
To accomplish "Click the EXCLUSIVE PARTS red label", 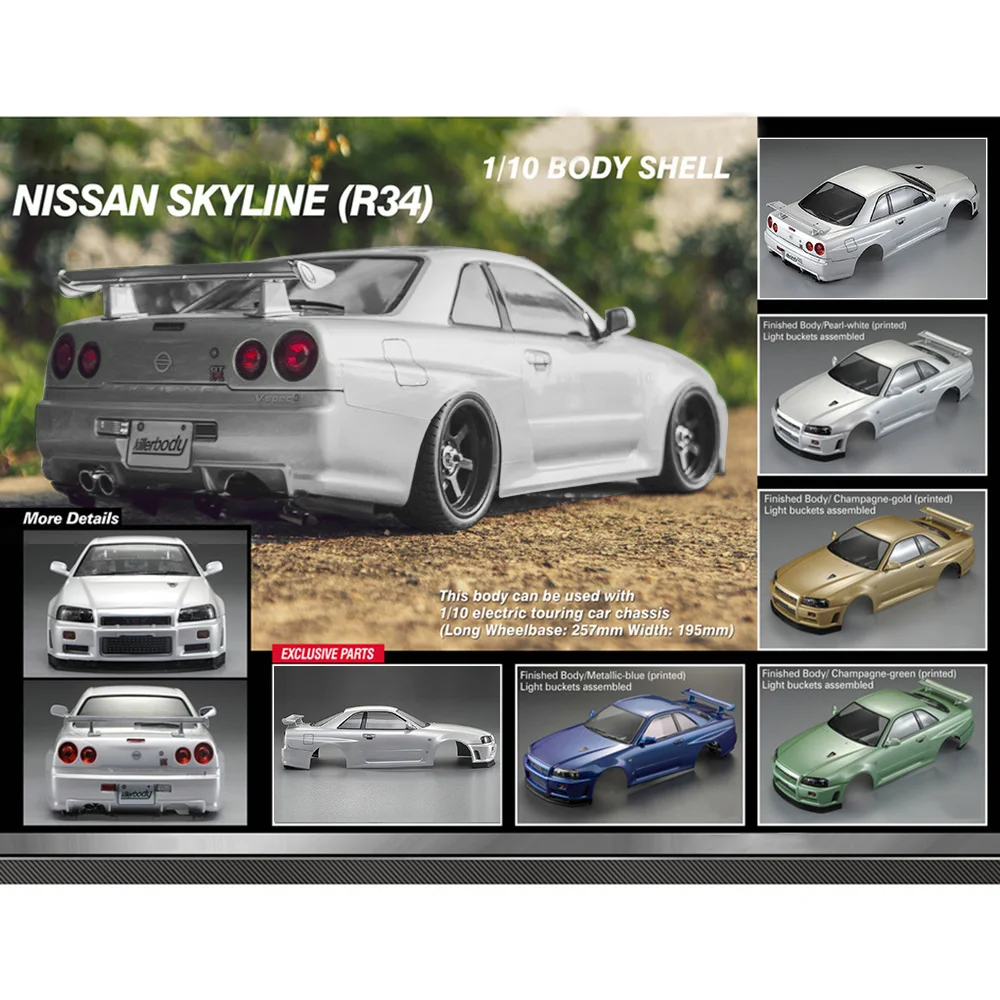I will 328,654.
